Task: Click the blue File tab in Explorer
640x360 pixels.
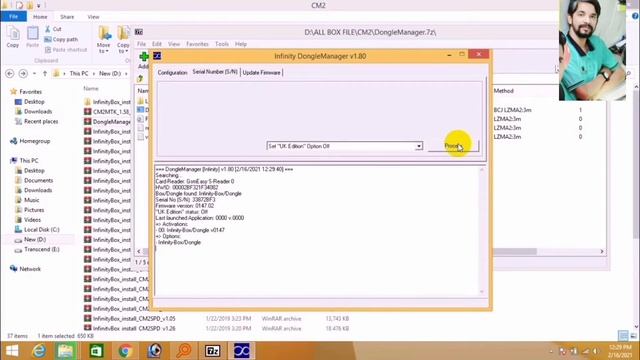Action: 13,17
